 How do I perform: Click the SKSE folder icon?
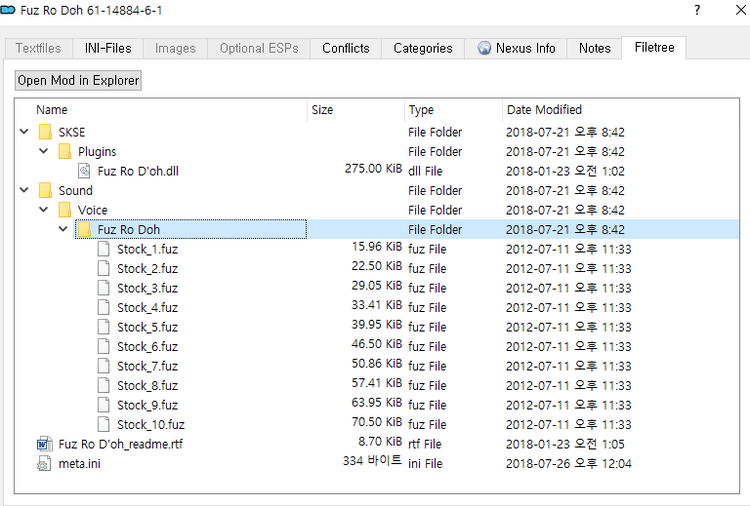[45, 132]
